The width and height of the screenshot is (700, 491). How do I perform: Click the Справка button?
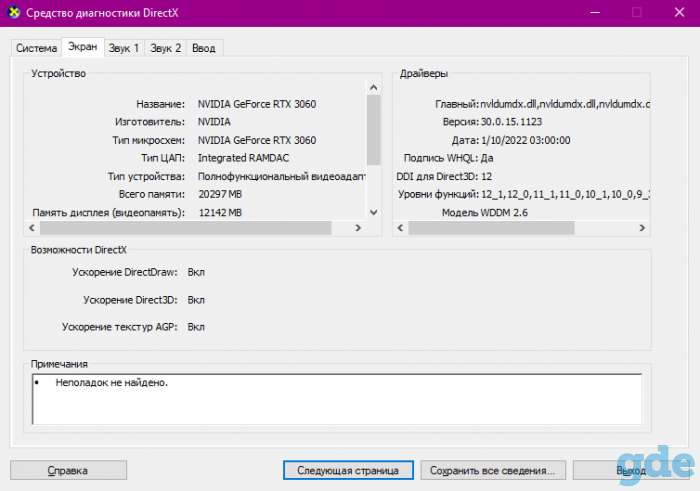click(x=68, y=470)
